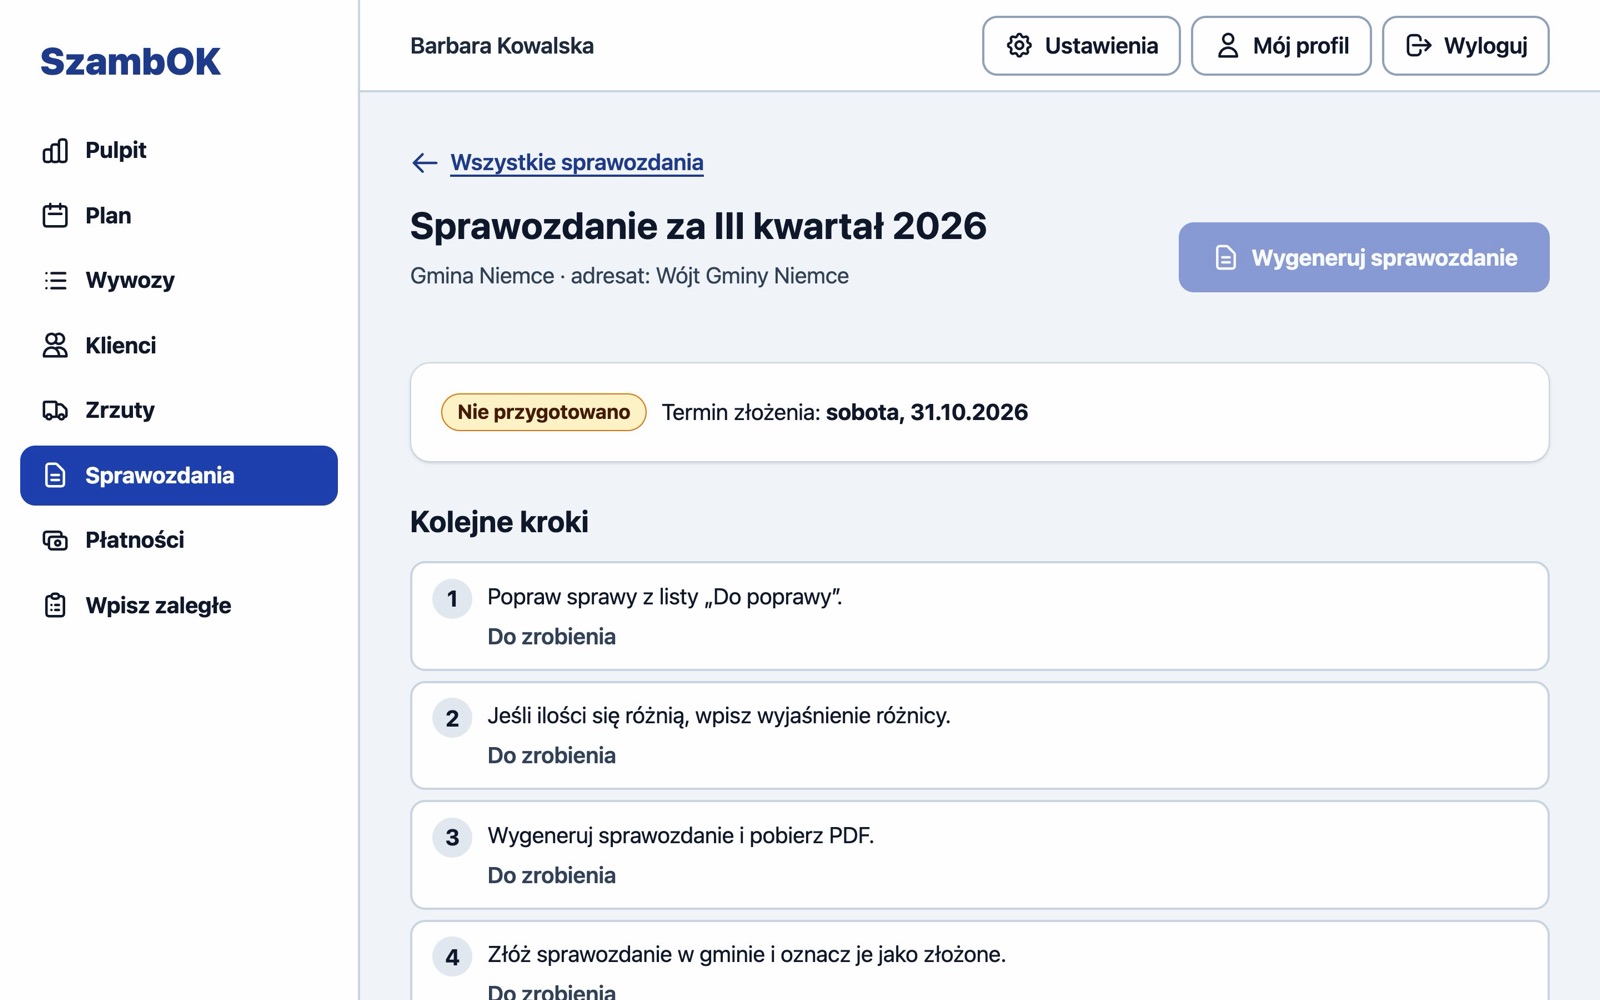1600x1000 pixels.
Task: Click Do zrobienia under step 3
Action: tap(552, 876)
